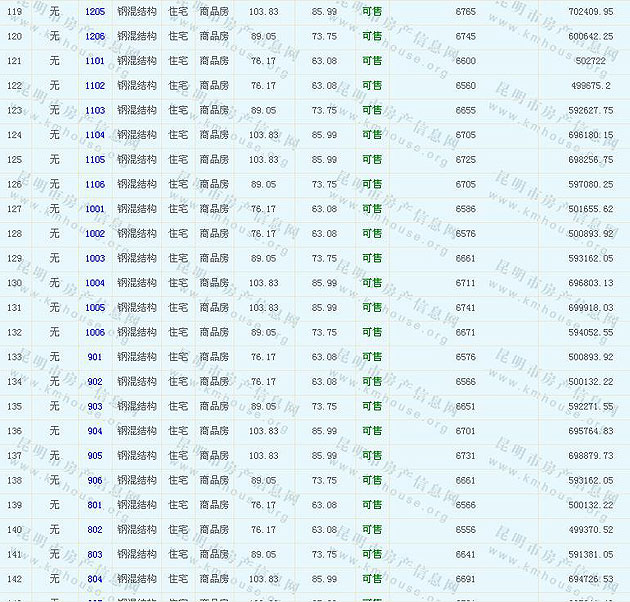This screenshot has width=630, height=602.
Task: Click room number 901
Action: coord(95,357)
